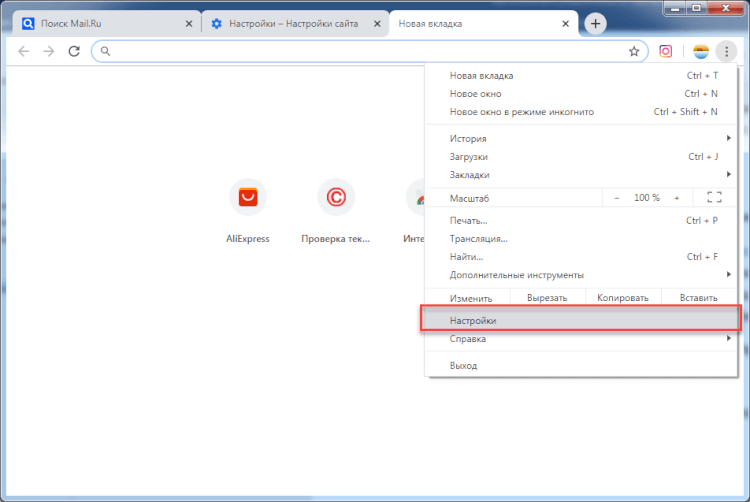Screen dimensions: 750x502
Task: Select Печать... menu item
Action: tap(581, 221)
